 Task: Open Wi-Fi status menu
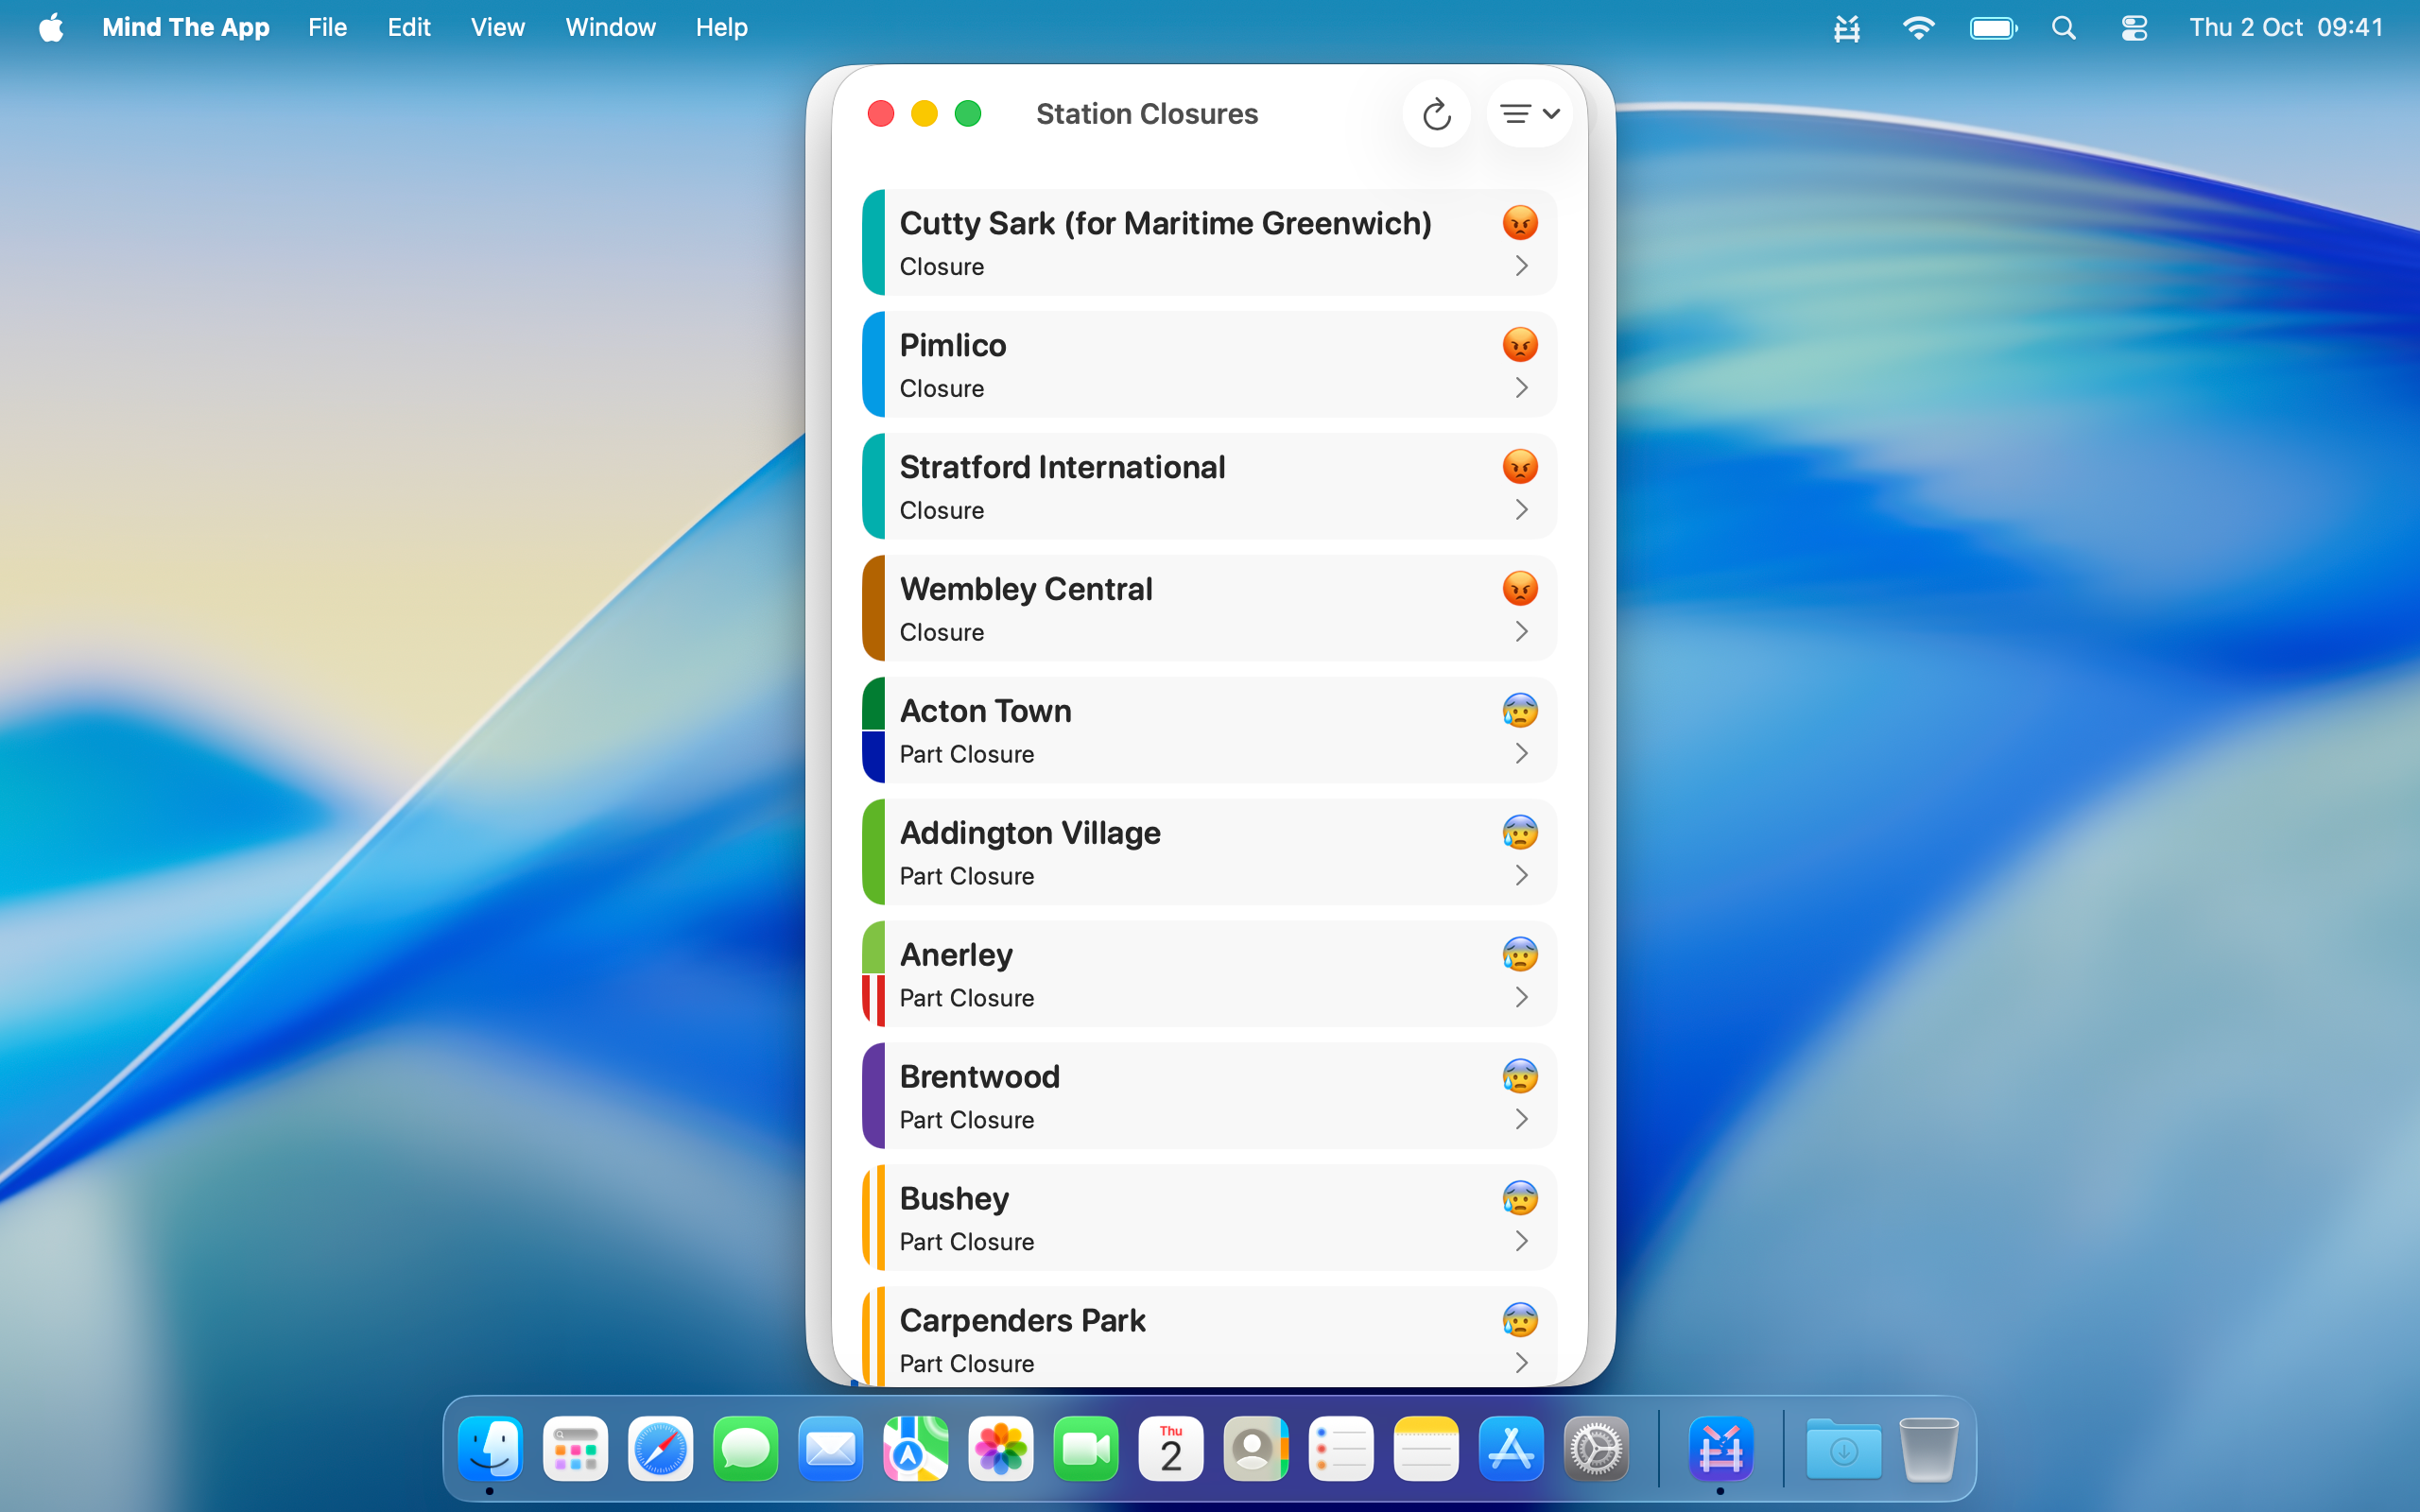click(x=1917, y=28)
